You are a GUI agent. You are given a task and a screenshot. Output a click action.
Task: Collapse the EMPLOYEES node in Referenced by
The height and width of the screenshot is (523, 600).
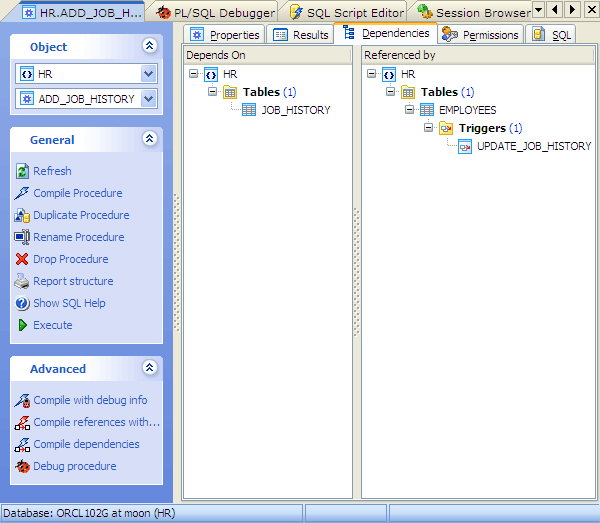pyautogui.click(x=410, y=110)
